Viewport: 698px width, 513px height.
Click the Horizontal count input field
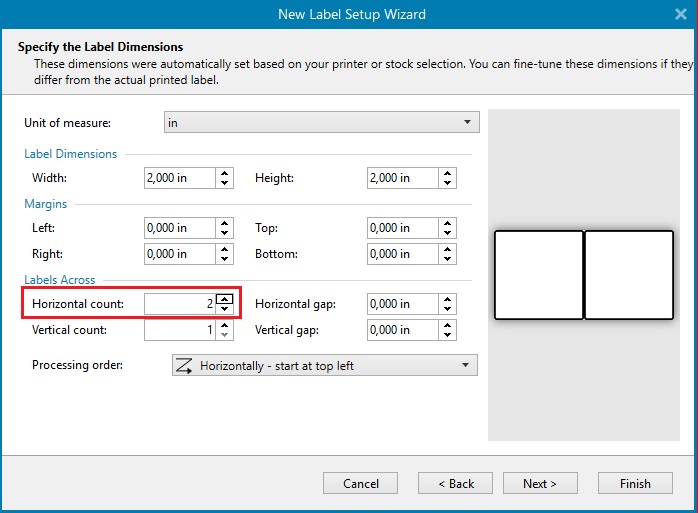(x=179, y=303)
